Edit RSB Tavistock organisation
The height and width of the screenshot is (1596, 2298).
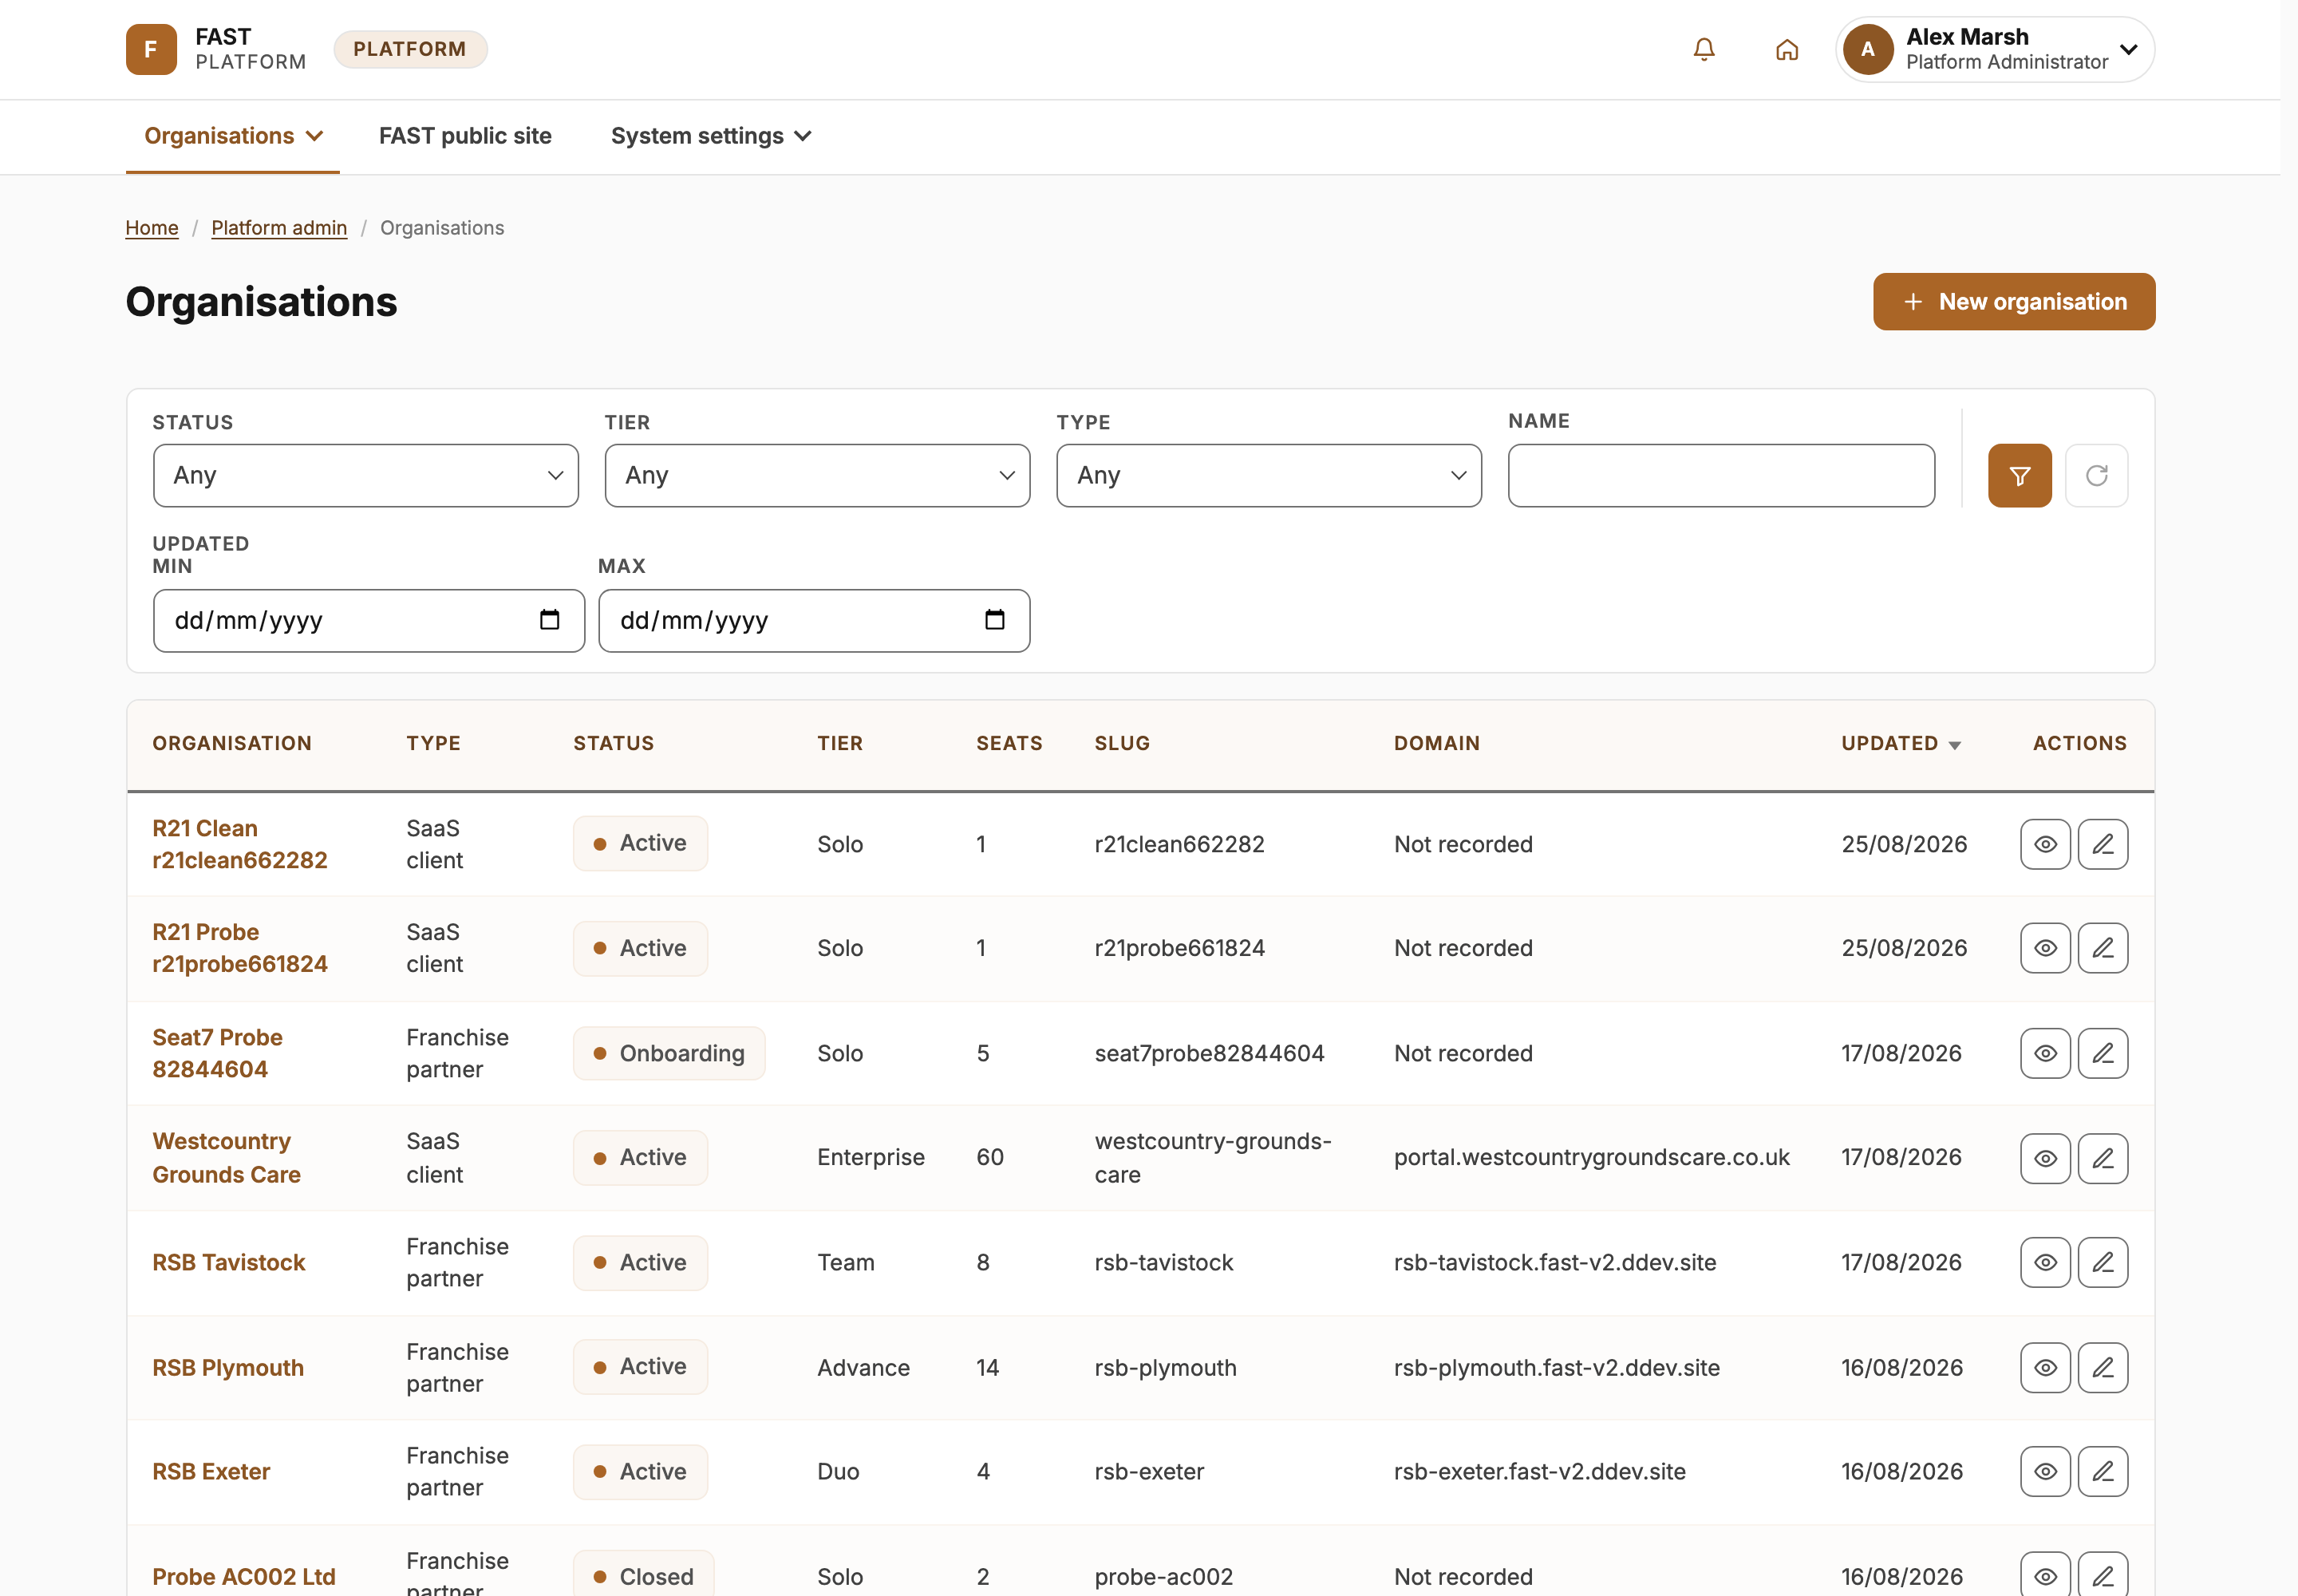(x=2102, y=1262)
